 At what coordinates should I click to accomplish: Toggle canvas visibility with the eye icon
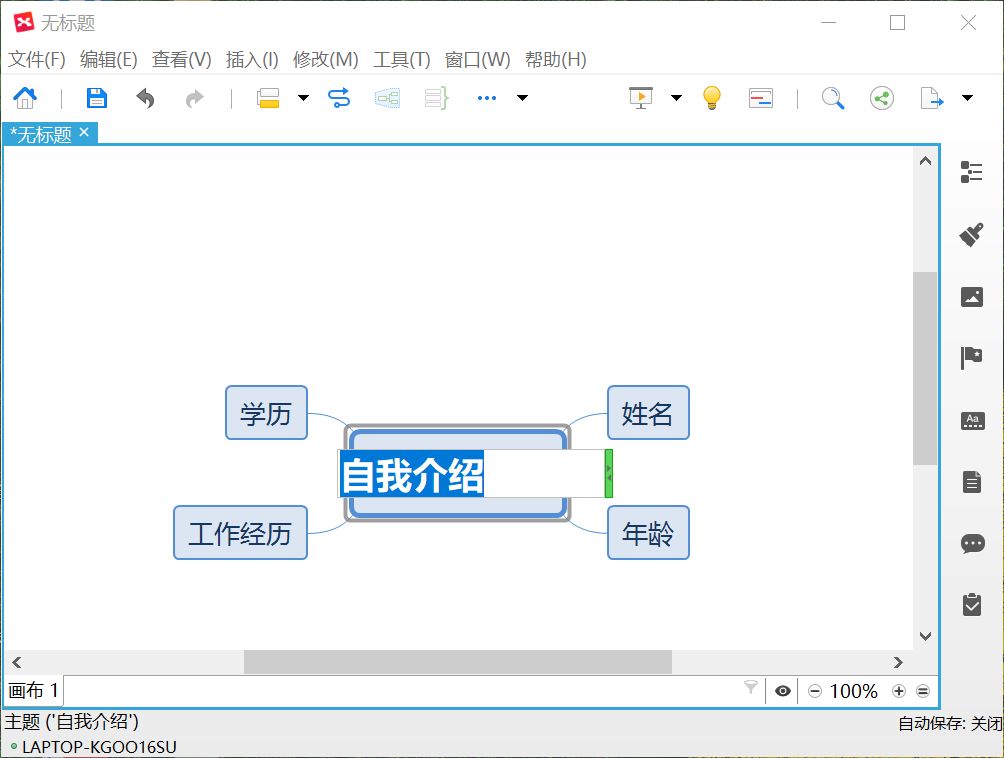point(782,690)
